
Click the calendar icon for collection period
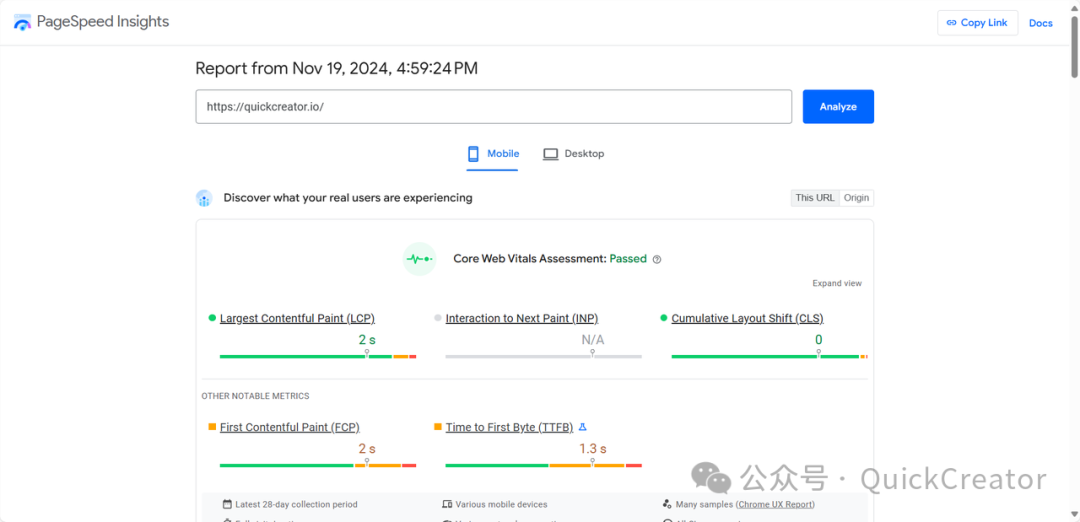pos(227,504)
